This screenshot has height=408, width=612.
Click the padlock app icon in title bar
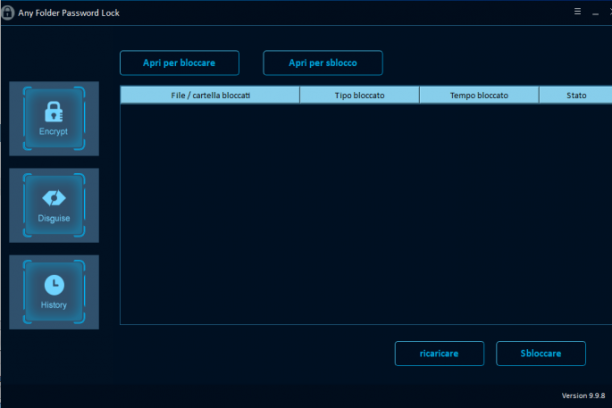tap(7, 12)
